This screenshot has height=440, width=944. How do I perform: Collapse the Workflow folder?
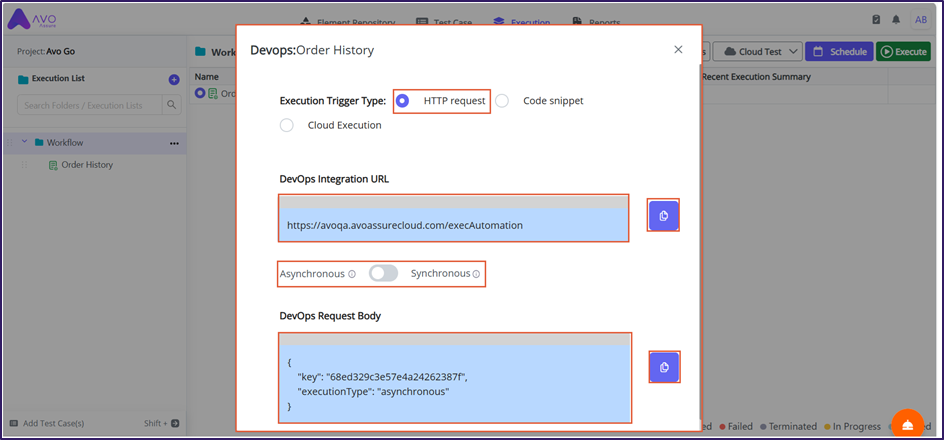25,143
